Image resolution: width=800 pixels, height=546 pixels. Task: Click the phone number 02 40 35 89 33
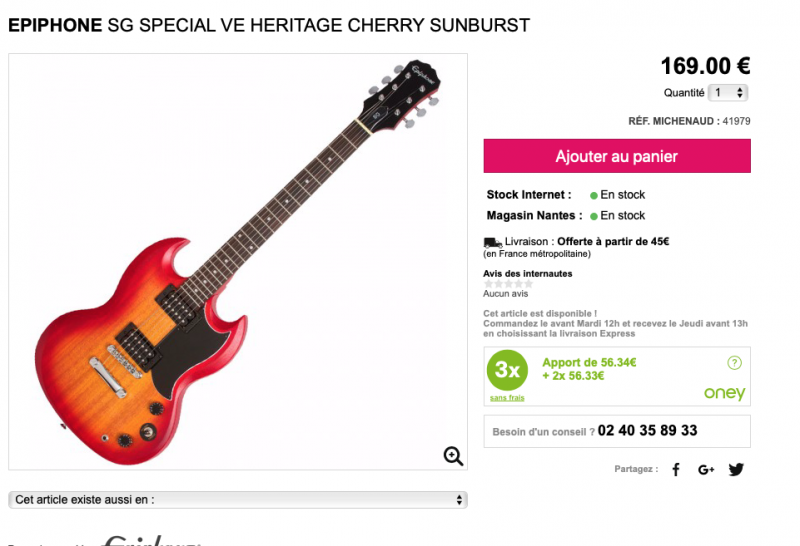point(647,431)
